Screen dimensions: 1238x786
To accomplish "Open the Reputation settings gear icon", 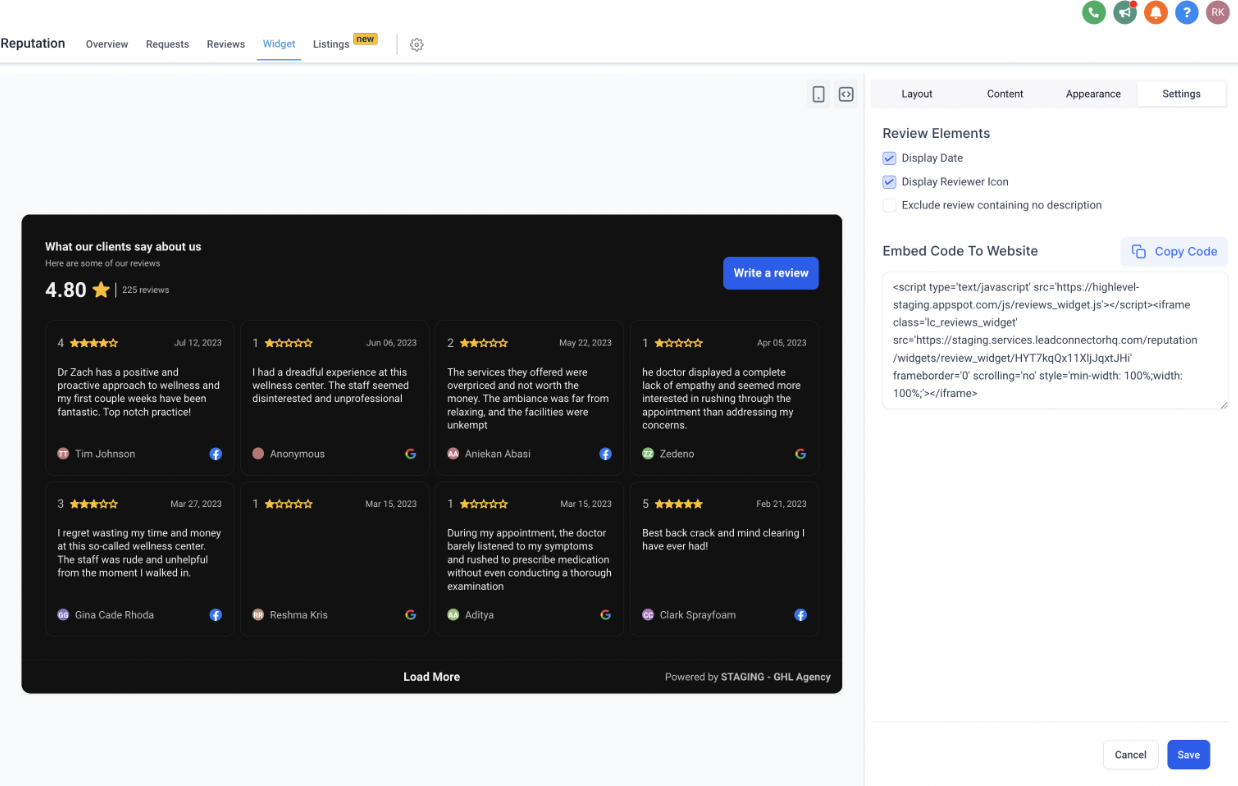I will click(x=417, y=44).
